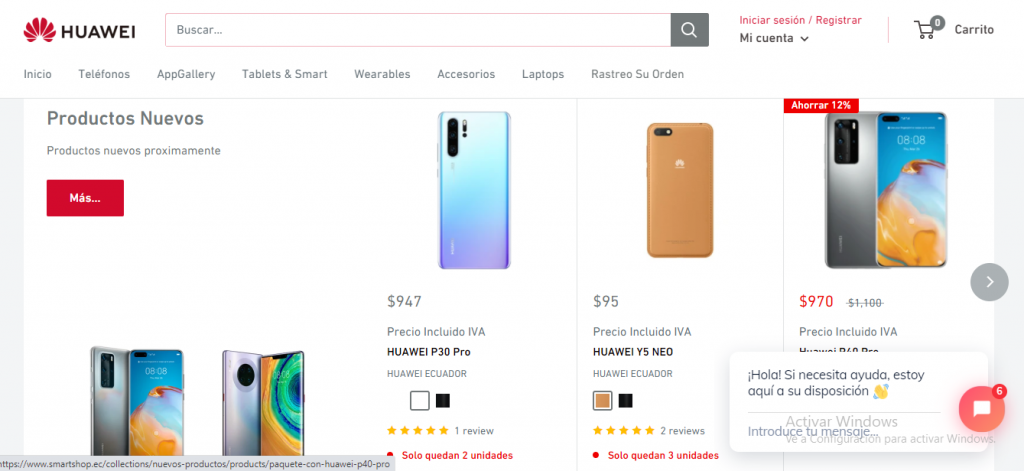The image size is (1024, 471).
Task: Open the Wearables menu
Action: pyautogui.click(x=382, y=74)
